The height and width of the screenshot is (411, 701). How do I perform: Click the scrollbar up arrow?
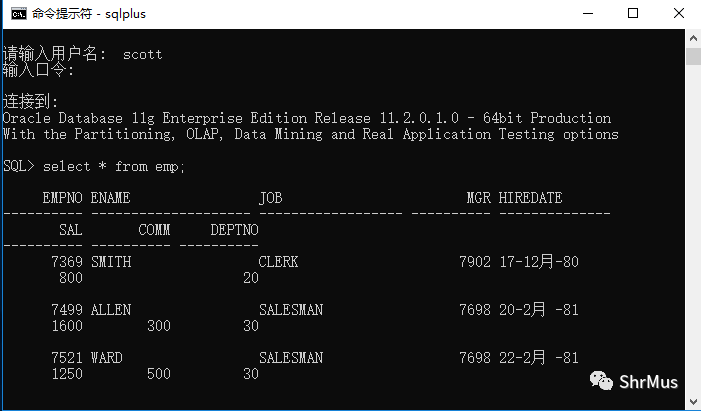pos(693,38)
